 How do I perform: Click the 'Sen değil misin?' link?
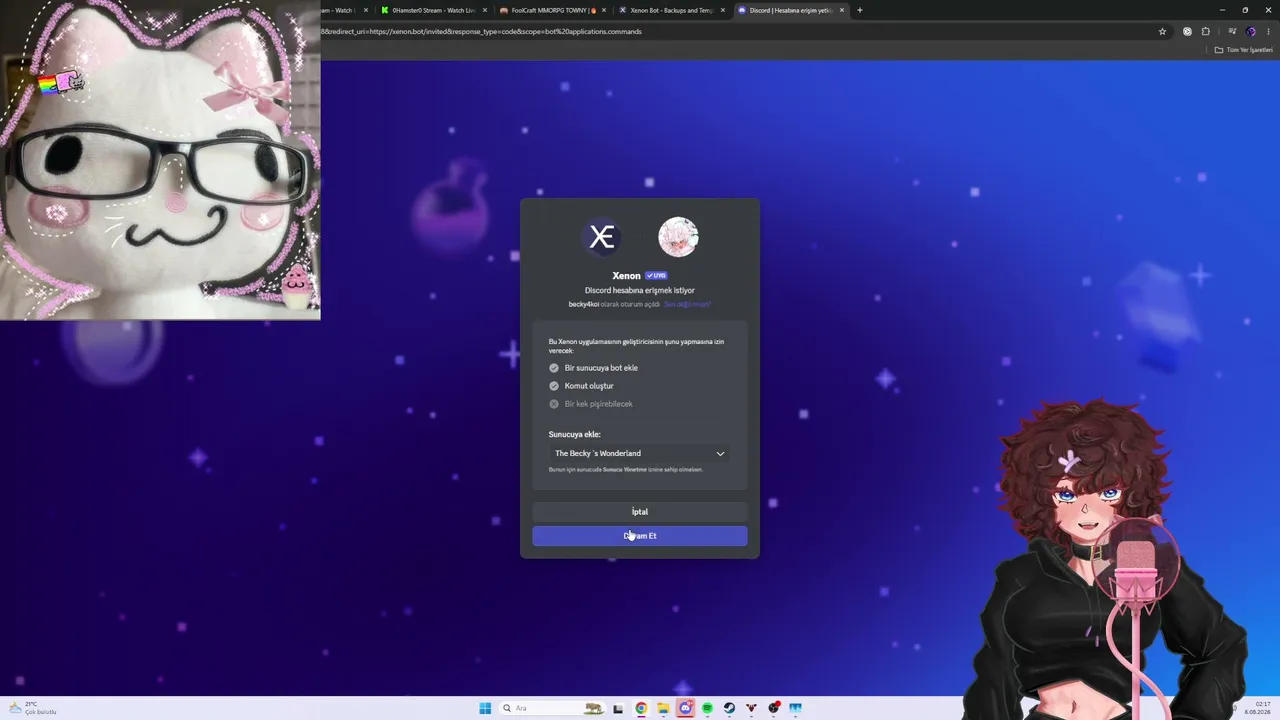point(687,304)
